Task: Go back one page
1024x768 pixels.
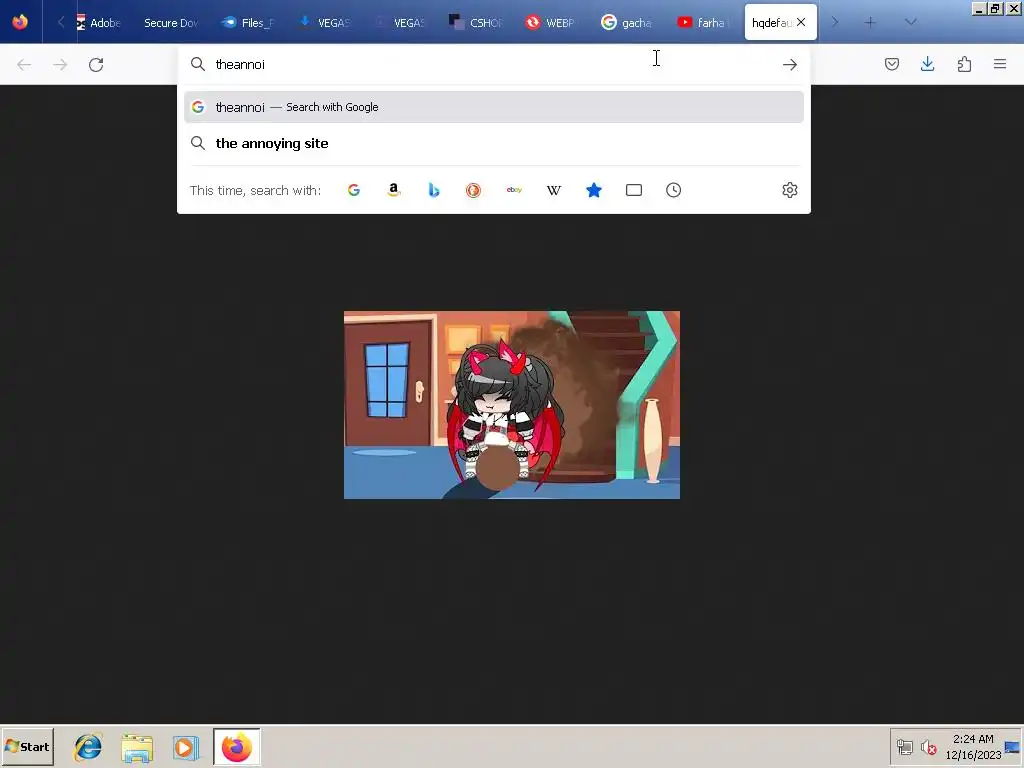Action: point(24,64)
